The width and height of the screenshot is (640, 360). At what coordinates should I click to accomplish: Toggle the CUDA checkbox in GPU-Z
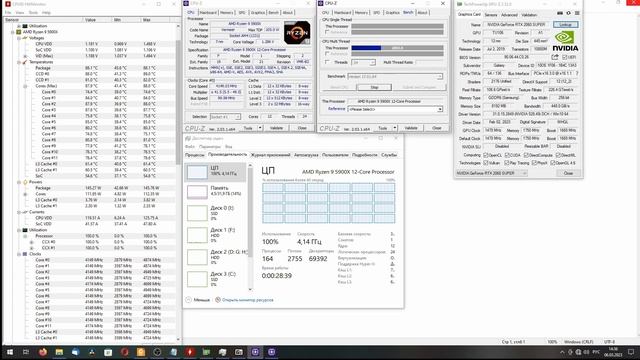click(507, 155)
